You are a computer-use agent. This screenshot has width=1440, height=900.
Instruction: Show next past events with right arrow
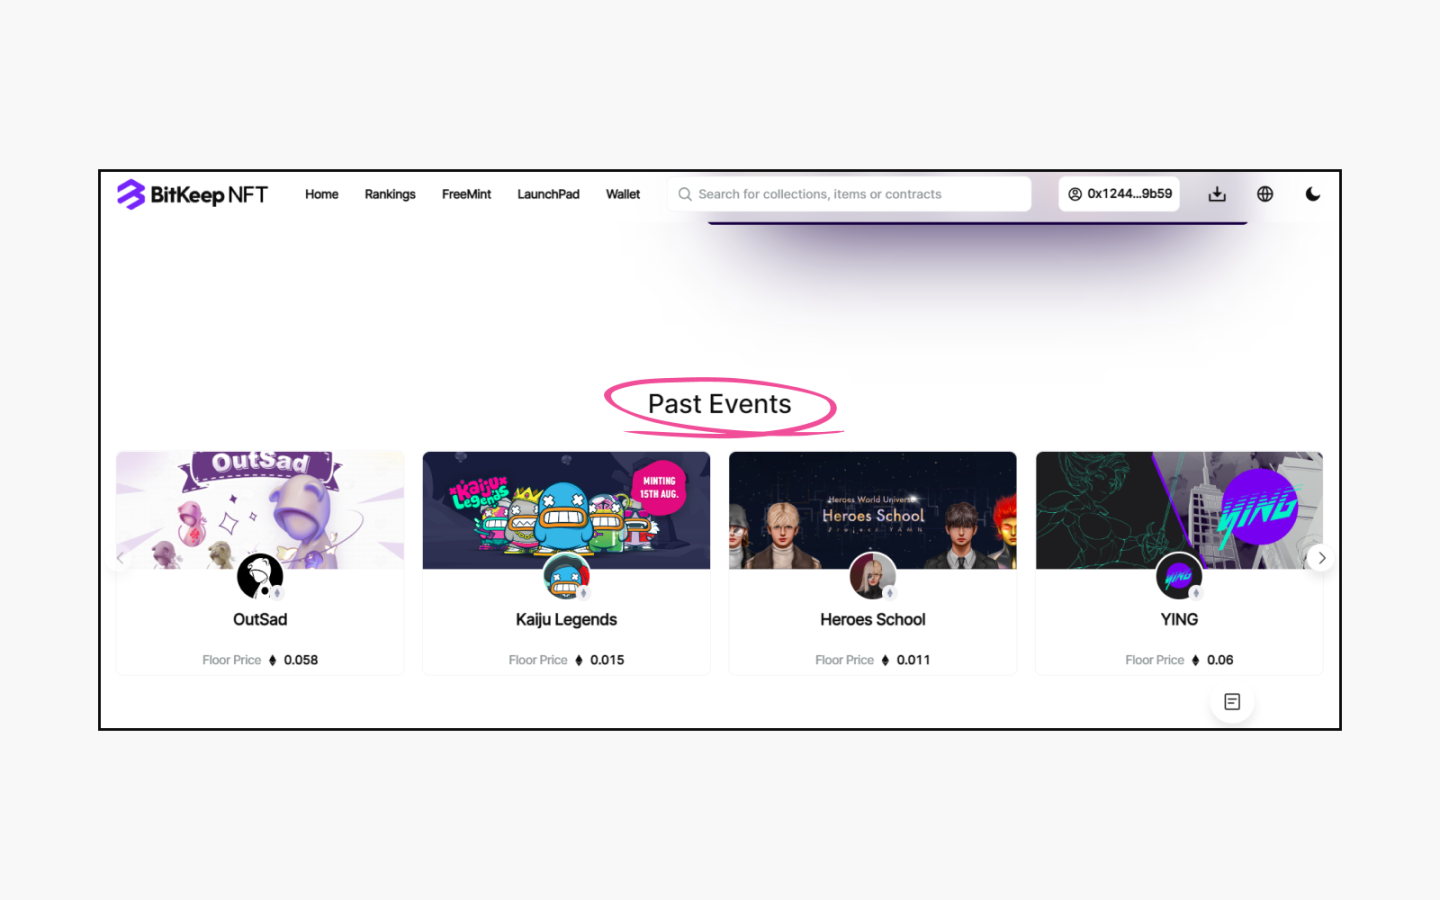(x=1321, y=558)
